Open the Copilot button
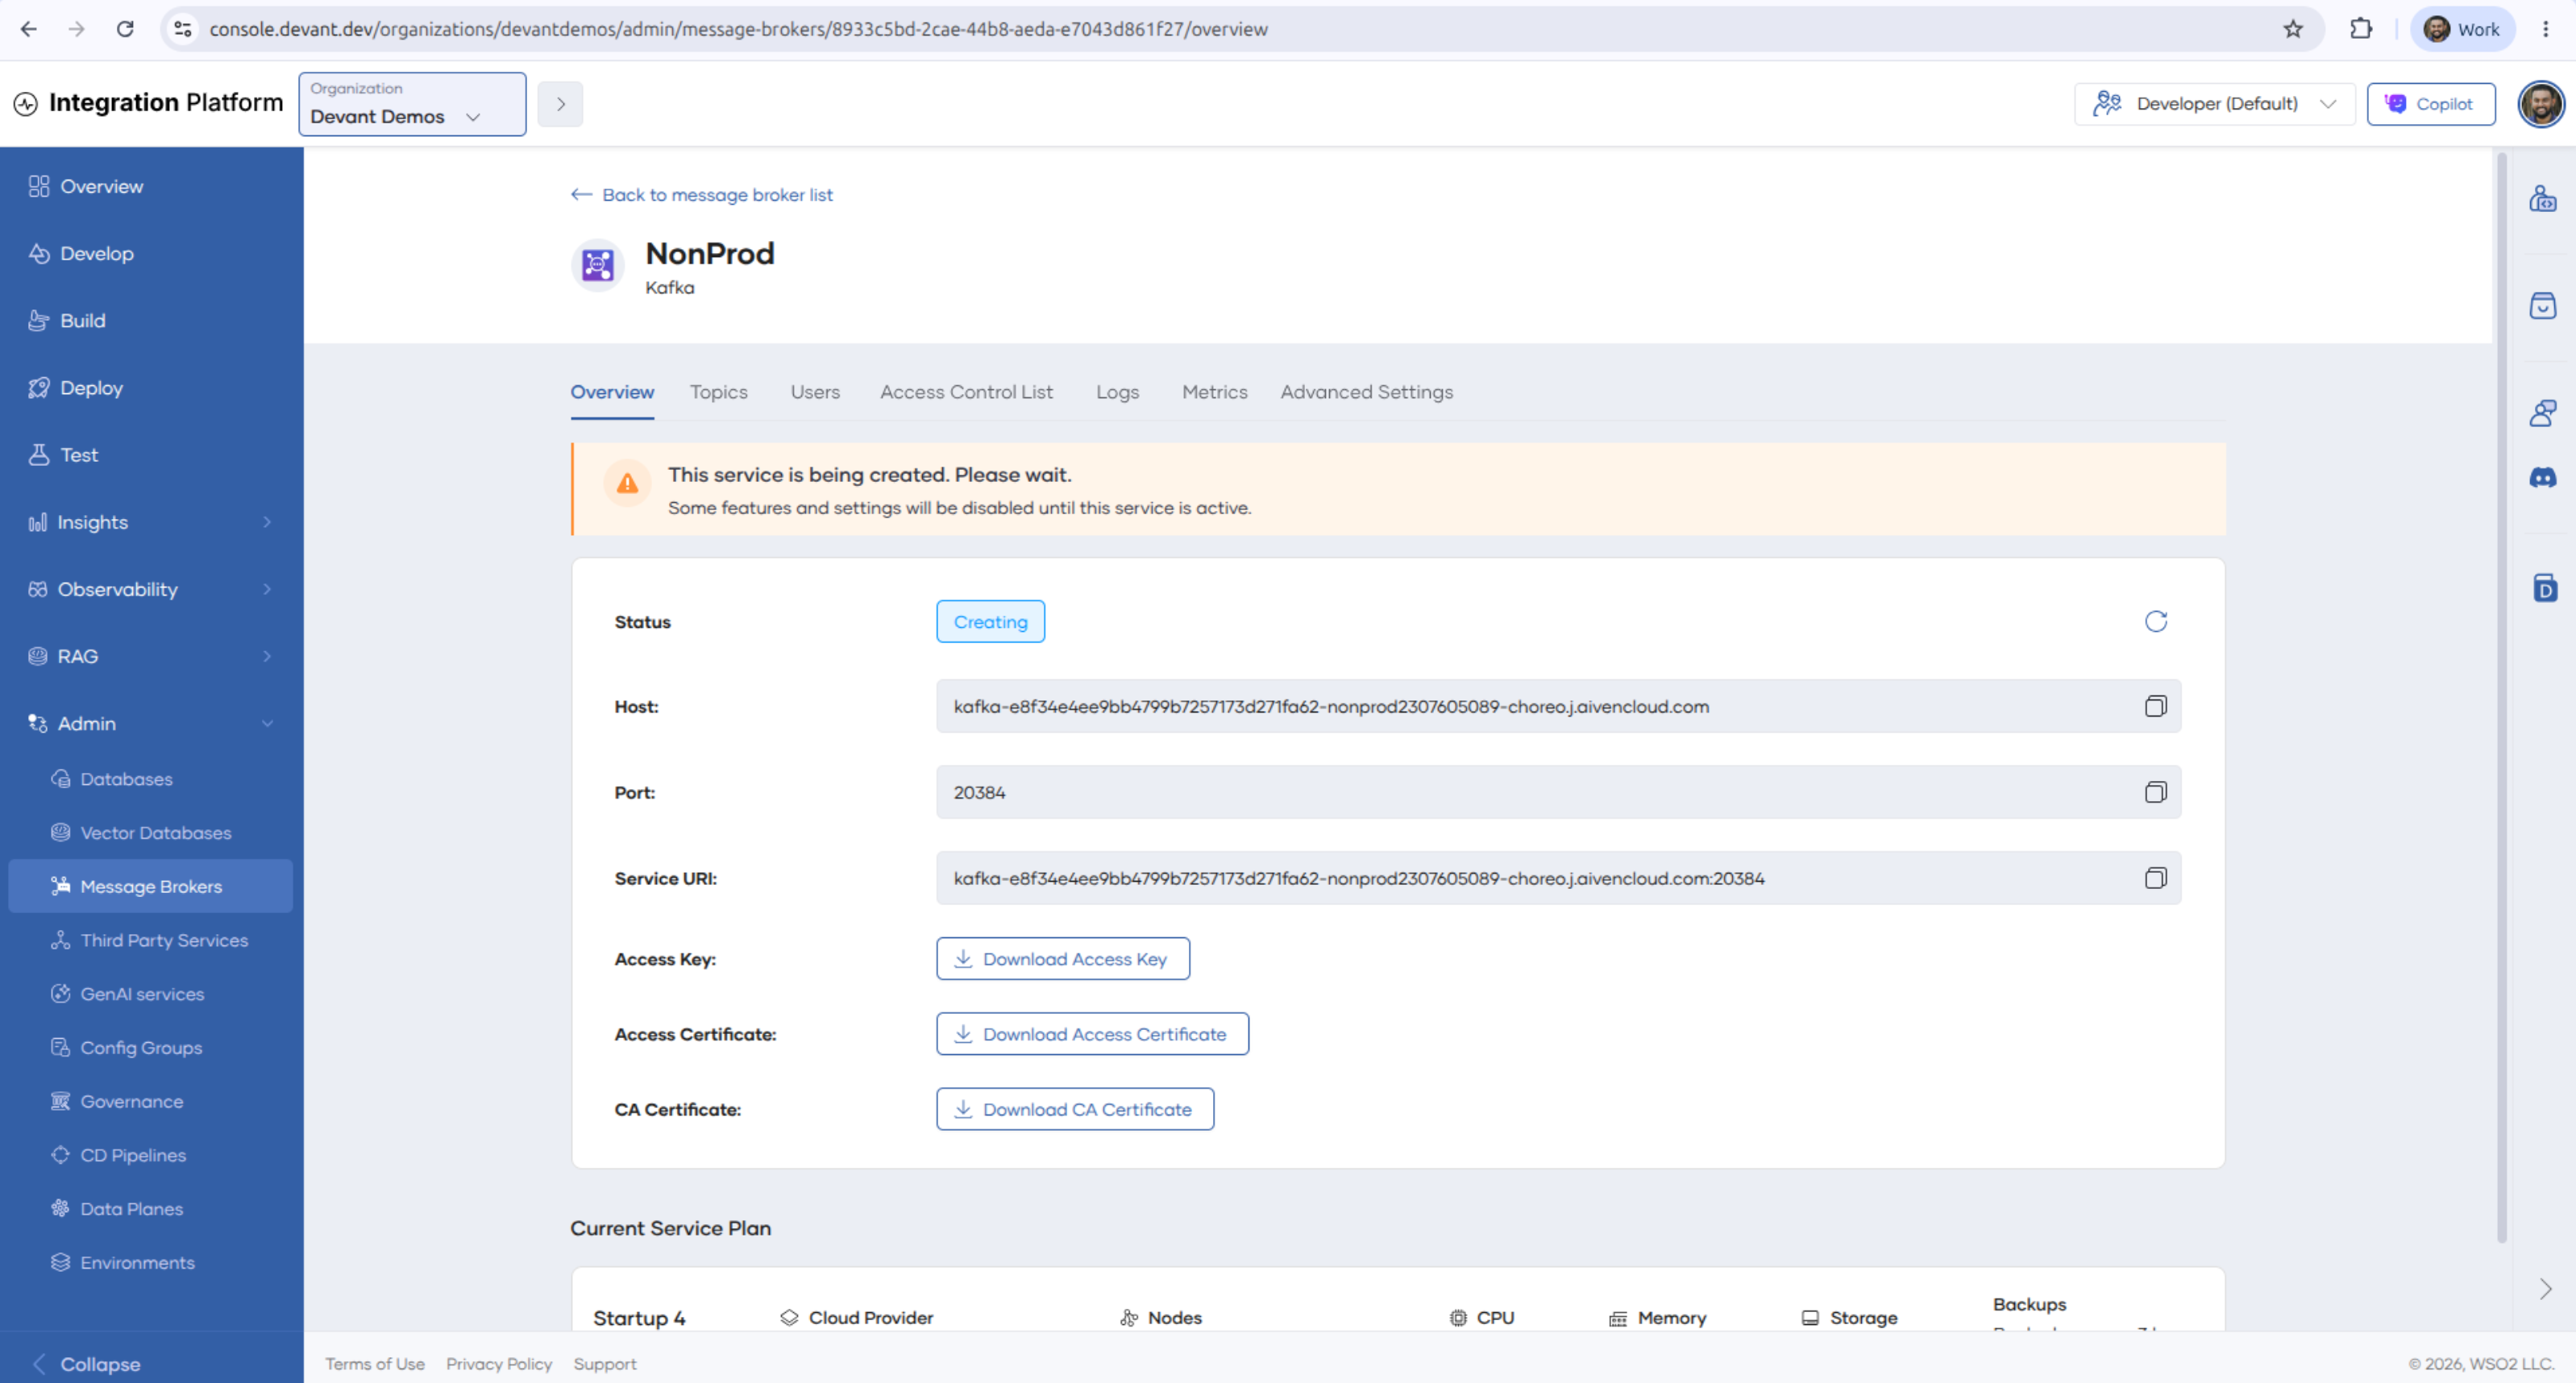This screenshot has height=1383, width=2576. [x=2430, y=104]
